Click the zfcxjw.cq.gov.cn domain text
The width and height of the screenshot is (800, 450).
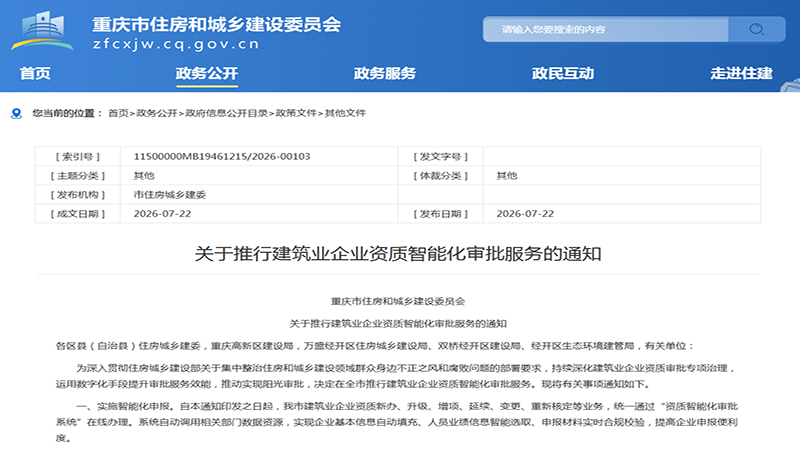click(176, 44)
